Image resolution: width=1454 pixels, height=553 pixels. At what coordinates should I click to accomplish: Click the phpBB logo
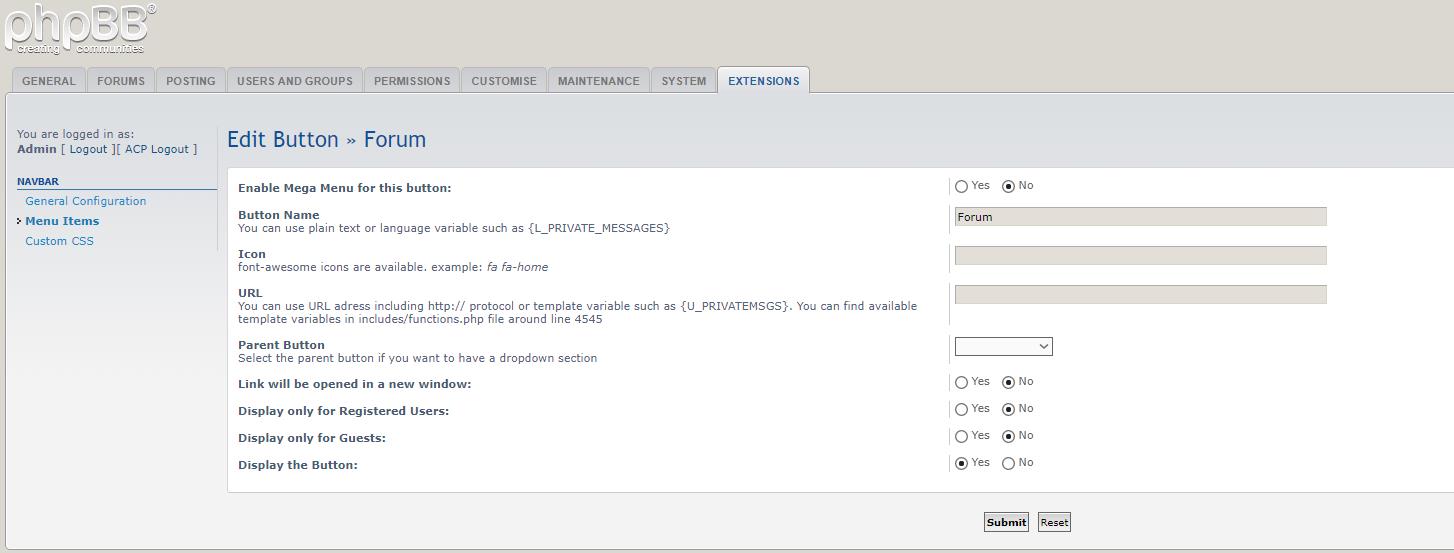coord(80,28)
